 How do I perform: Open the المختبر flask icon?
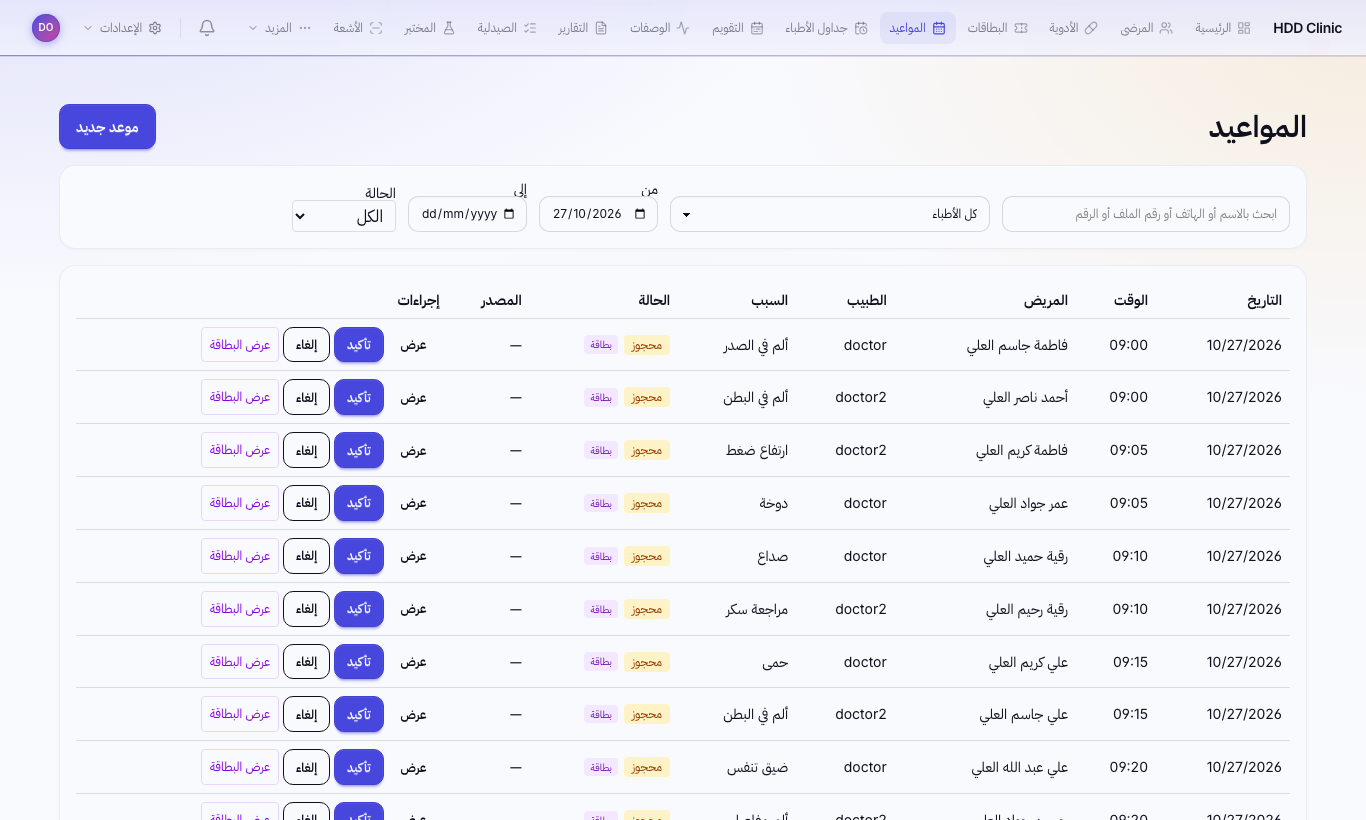point(449,28)
